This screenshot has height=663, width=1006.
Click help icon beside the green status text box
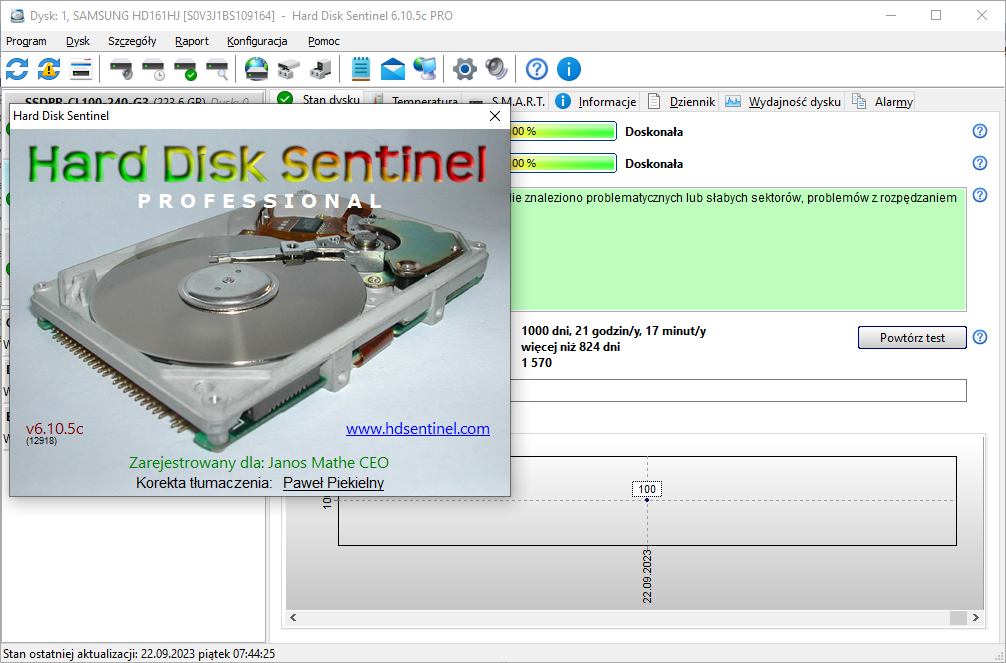click(x=980, y=195)
